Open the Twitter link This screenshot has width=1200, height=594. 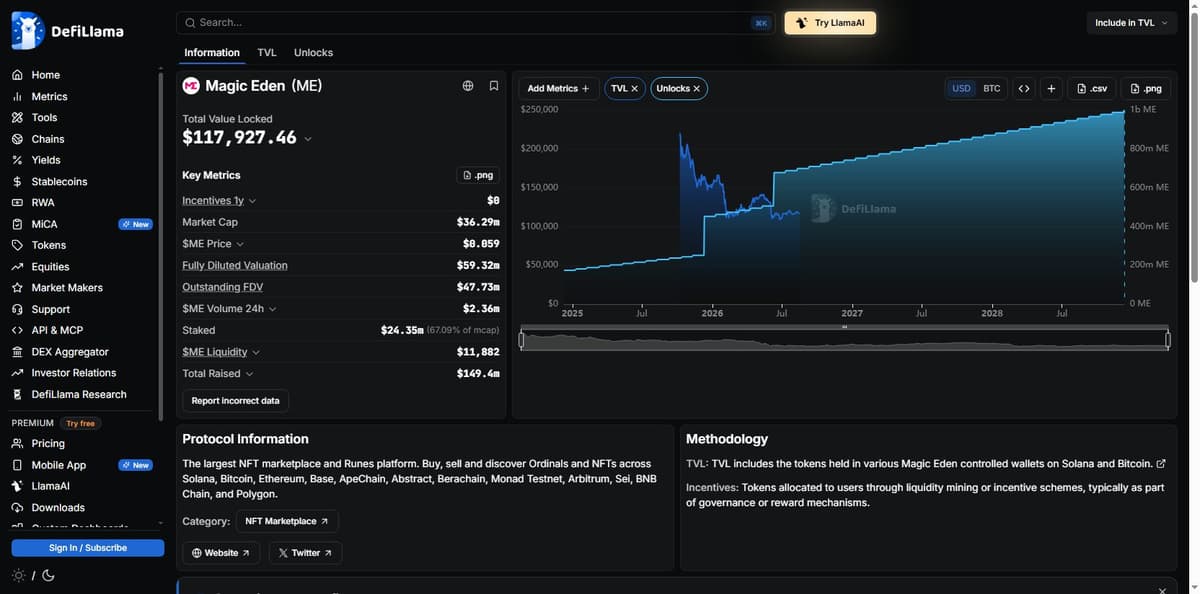click(305, 552)
